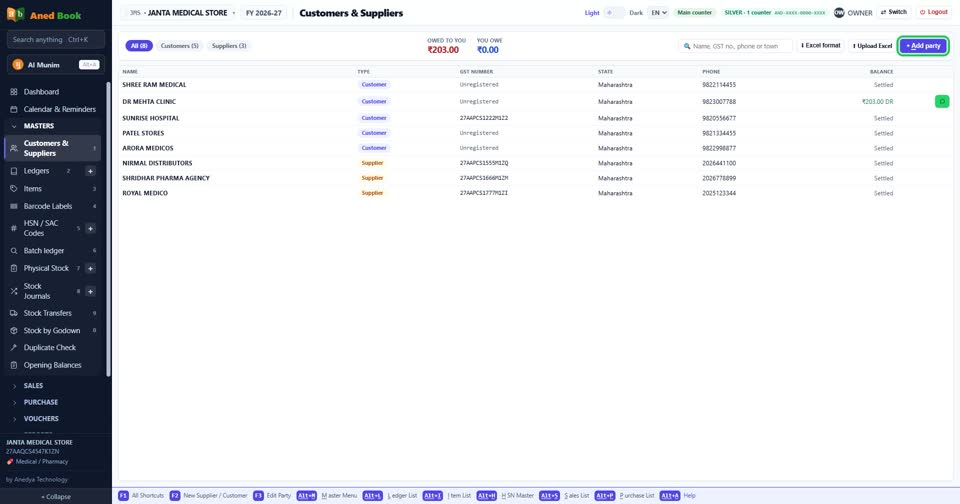Viewport: 960px width, 504px height.
Task: Open Calendar & Reminders in sidebar
Action: pyautogui.click(x=59, y=109)
